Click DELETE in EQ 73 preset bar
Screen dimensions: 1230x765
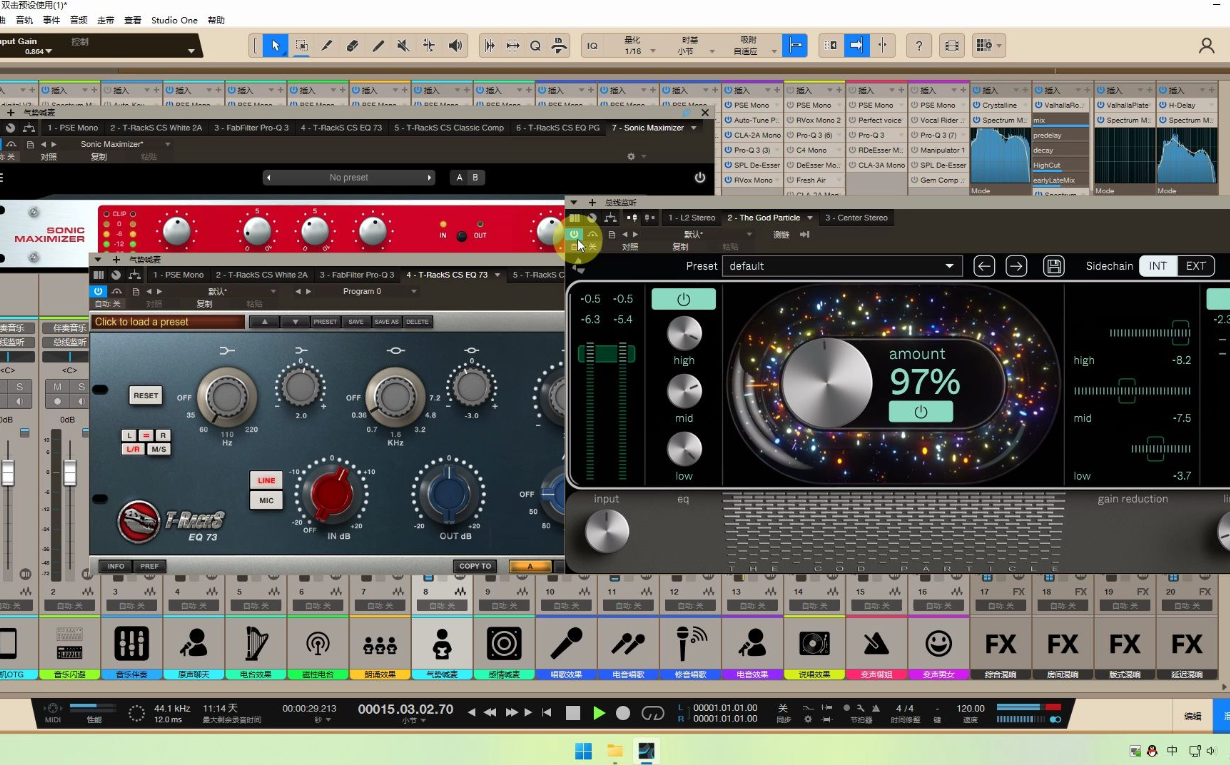tap(417, 322)
